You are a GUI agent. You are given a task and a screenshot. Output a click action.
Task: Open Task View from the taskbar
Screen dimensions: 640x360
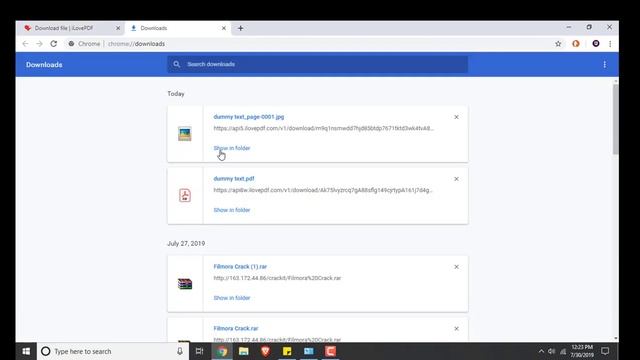199,351
